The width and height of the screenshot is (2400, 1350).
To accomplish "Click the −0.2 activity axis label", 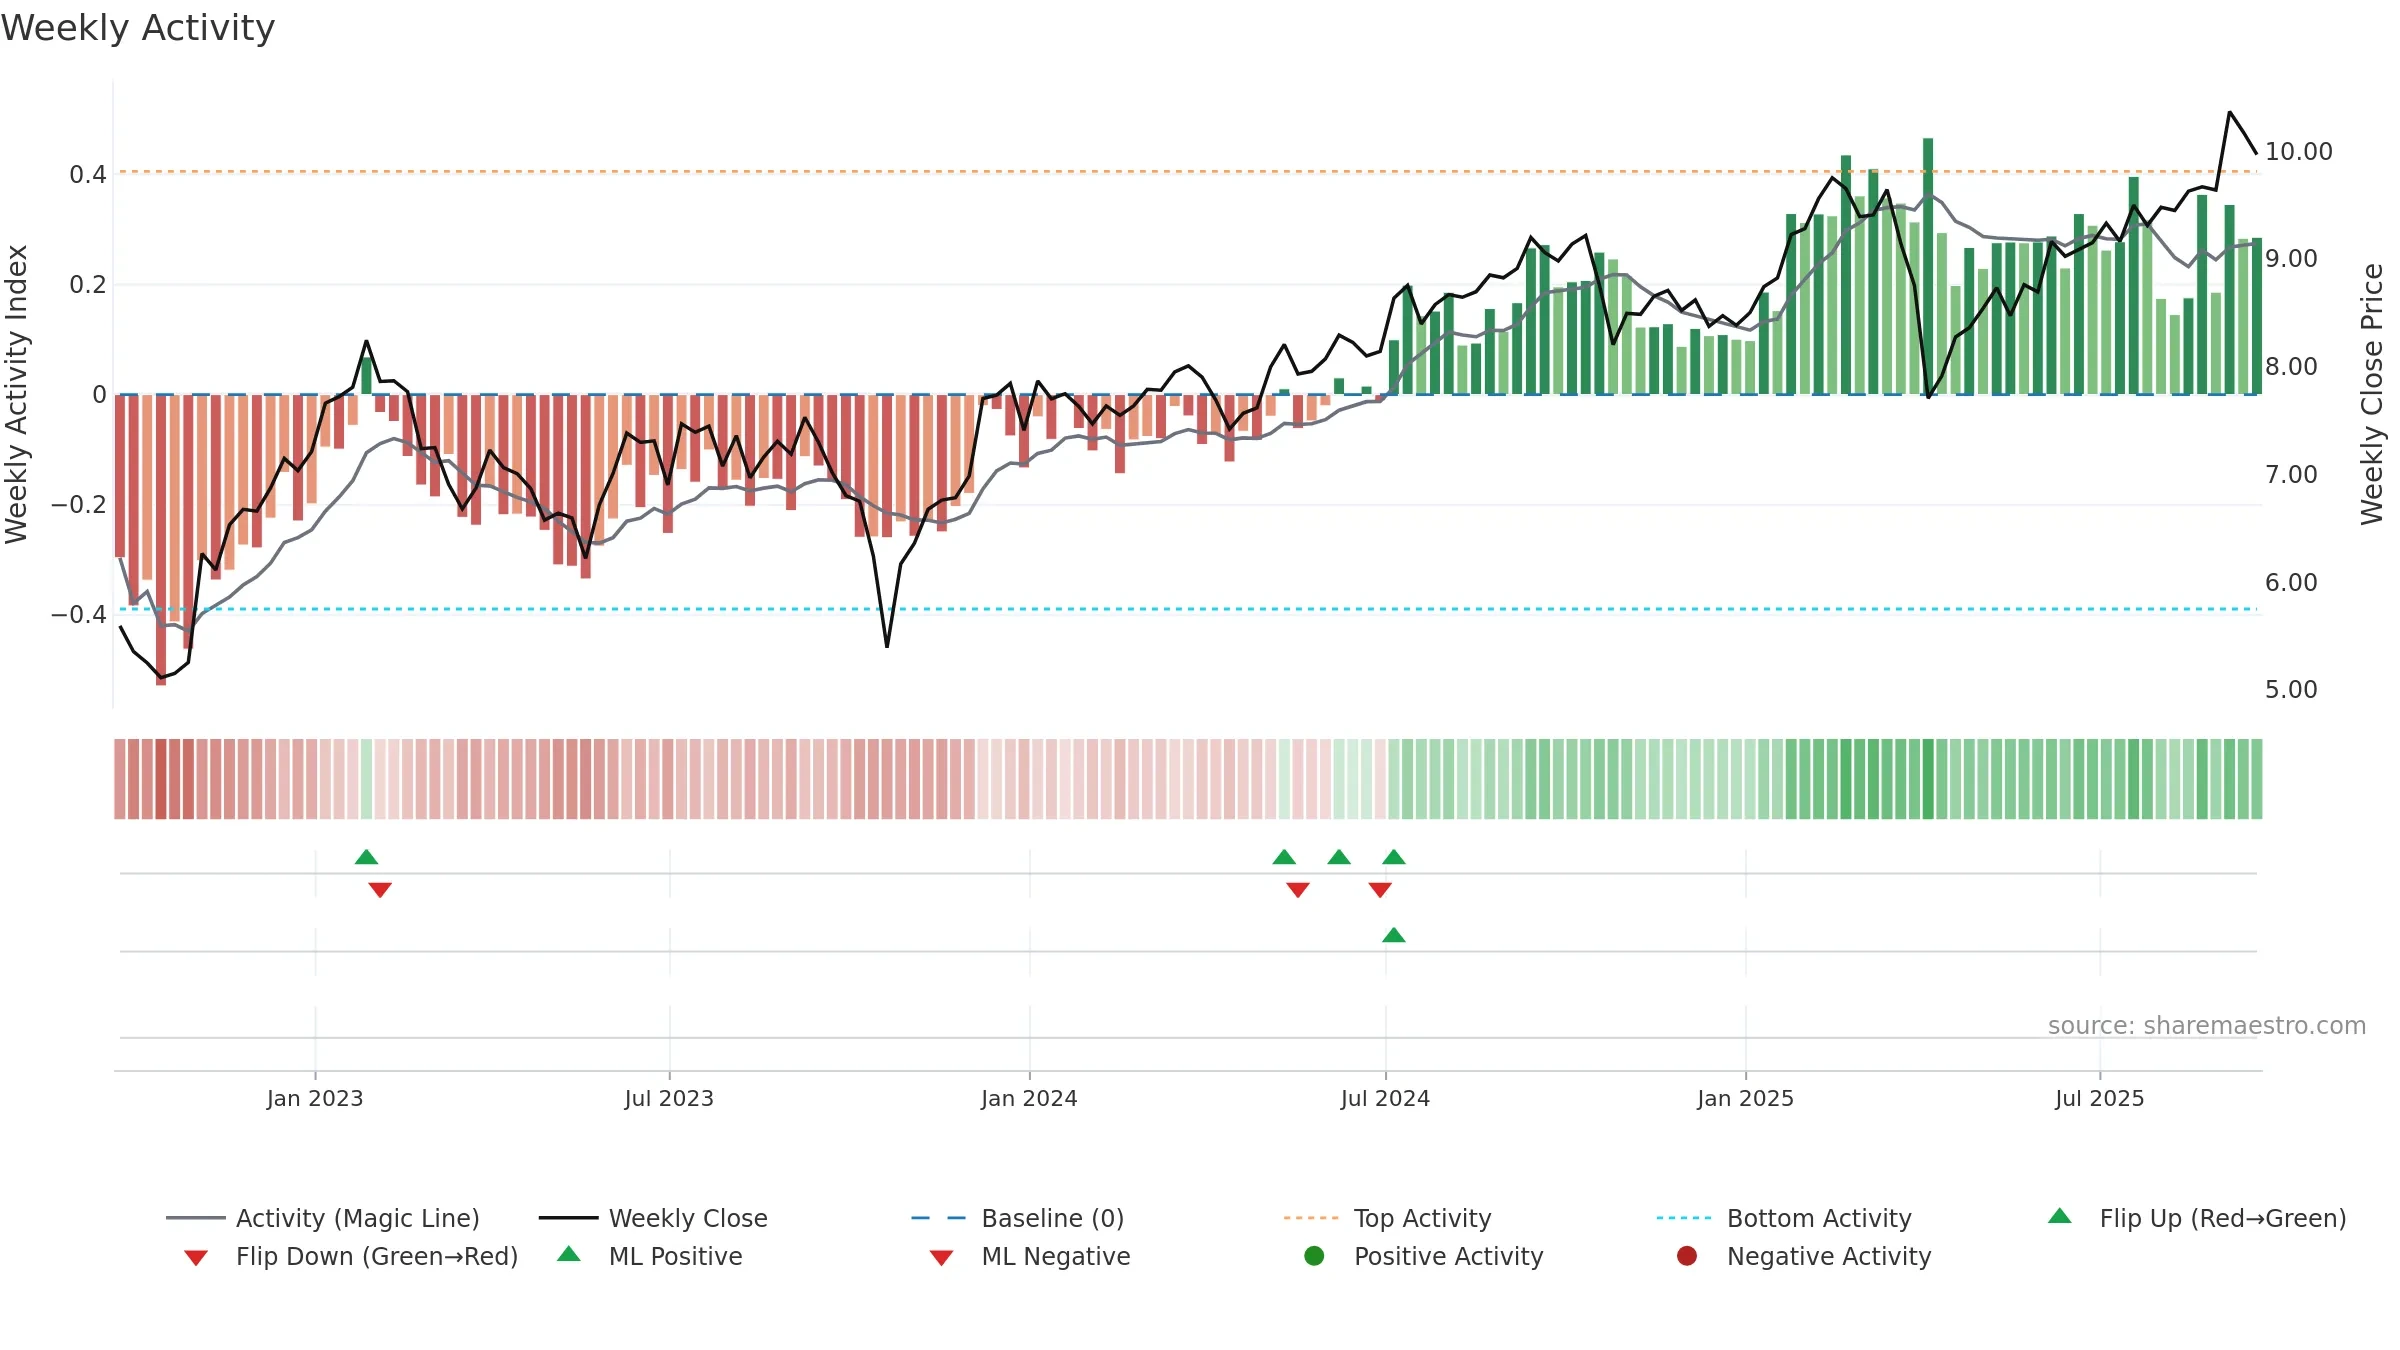I will [79, 504].
